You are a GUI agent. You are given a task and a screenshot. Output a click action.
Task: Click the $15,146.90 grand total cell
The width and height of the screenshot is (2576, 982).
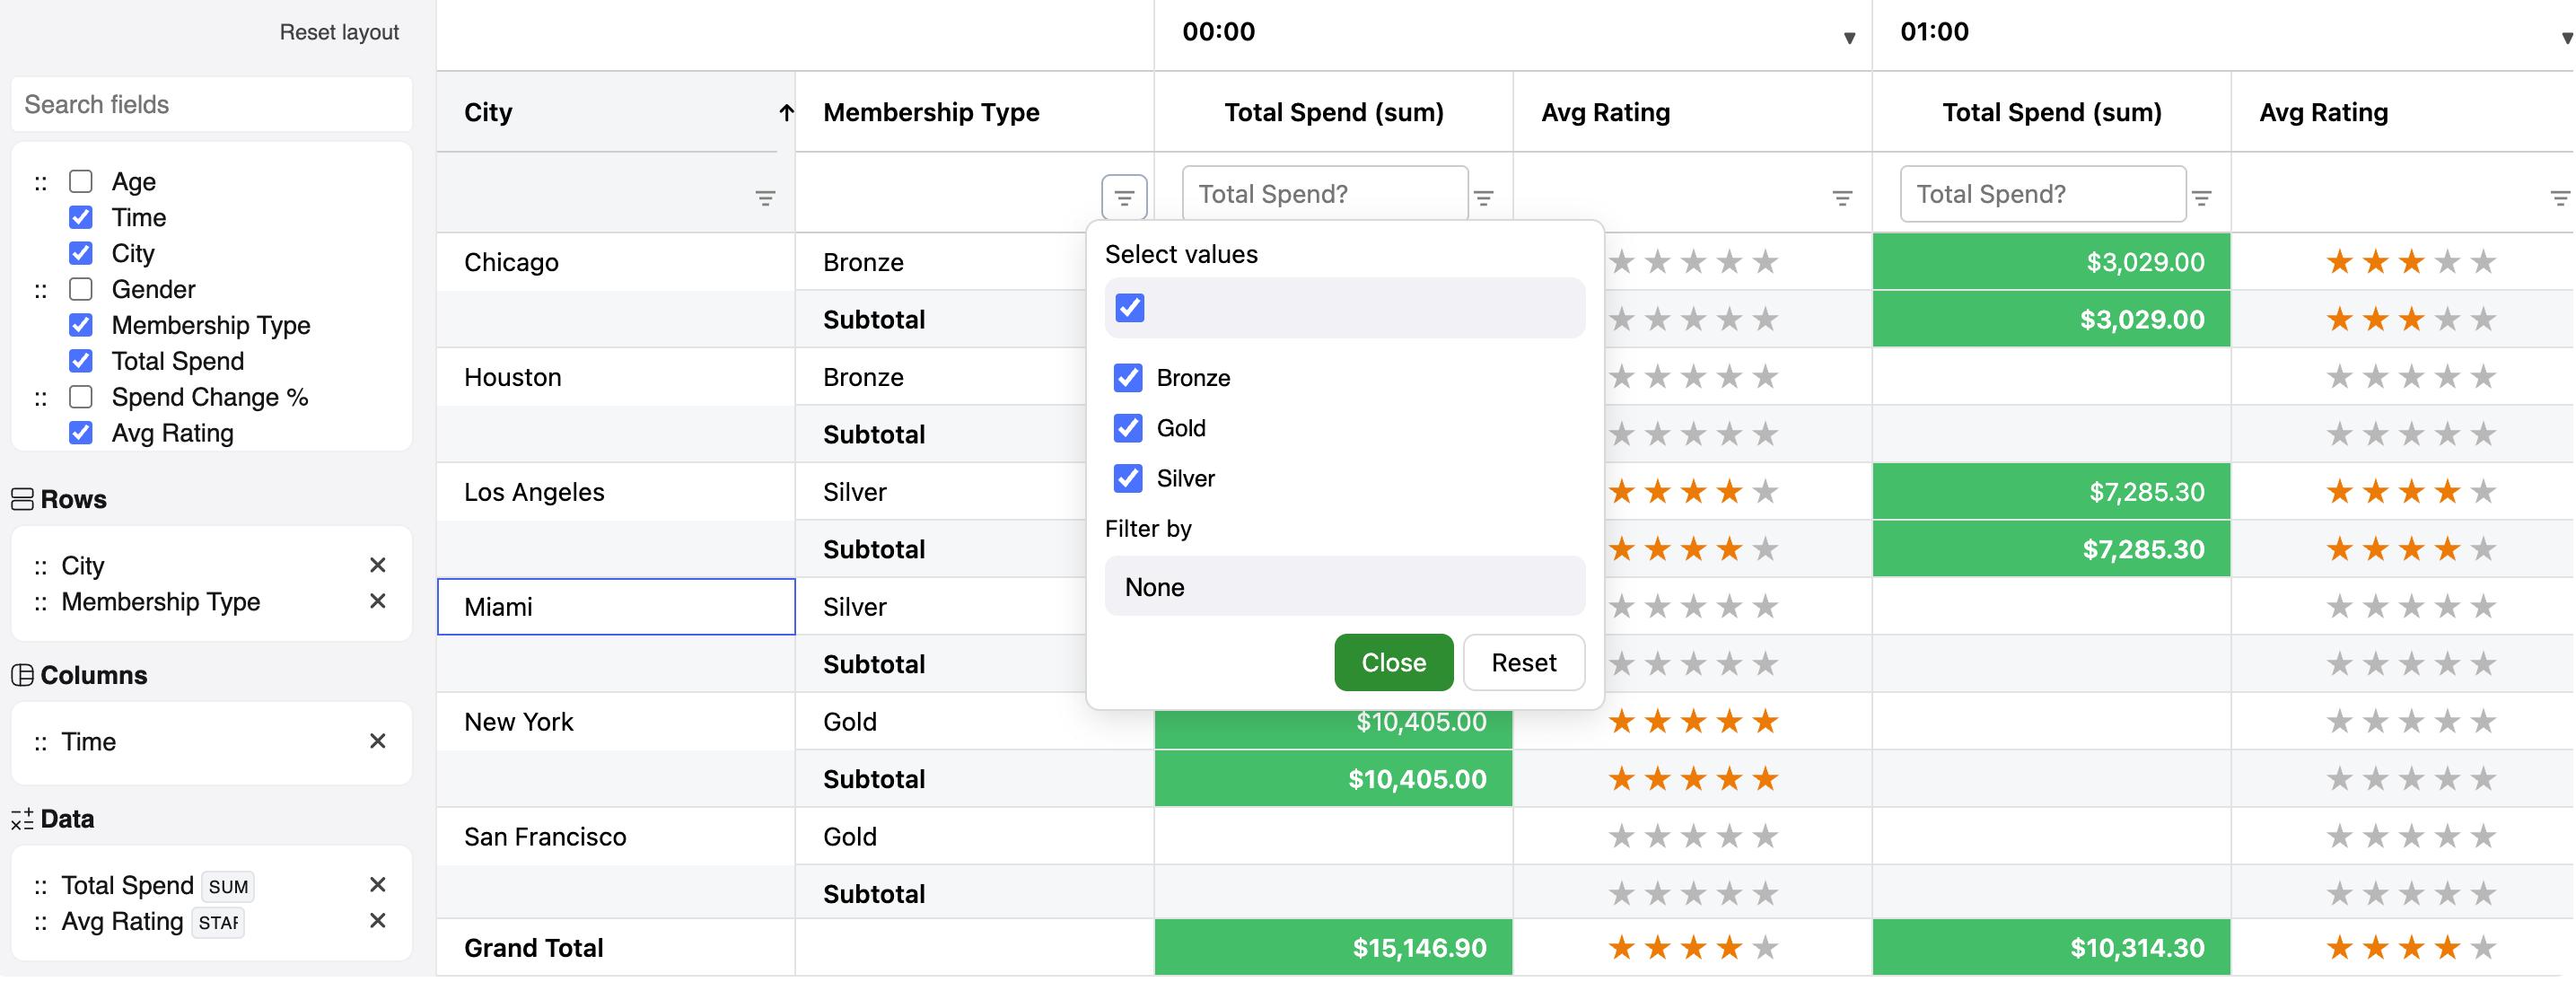1333,948
